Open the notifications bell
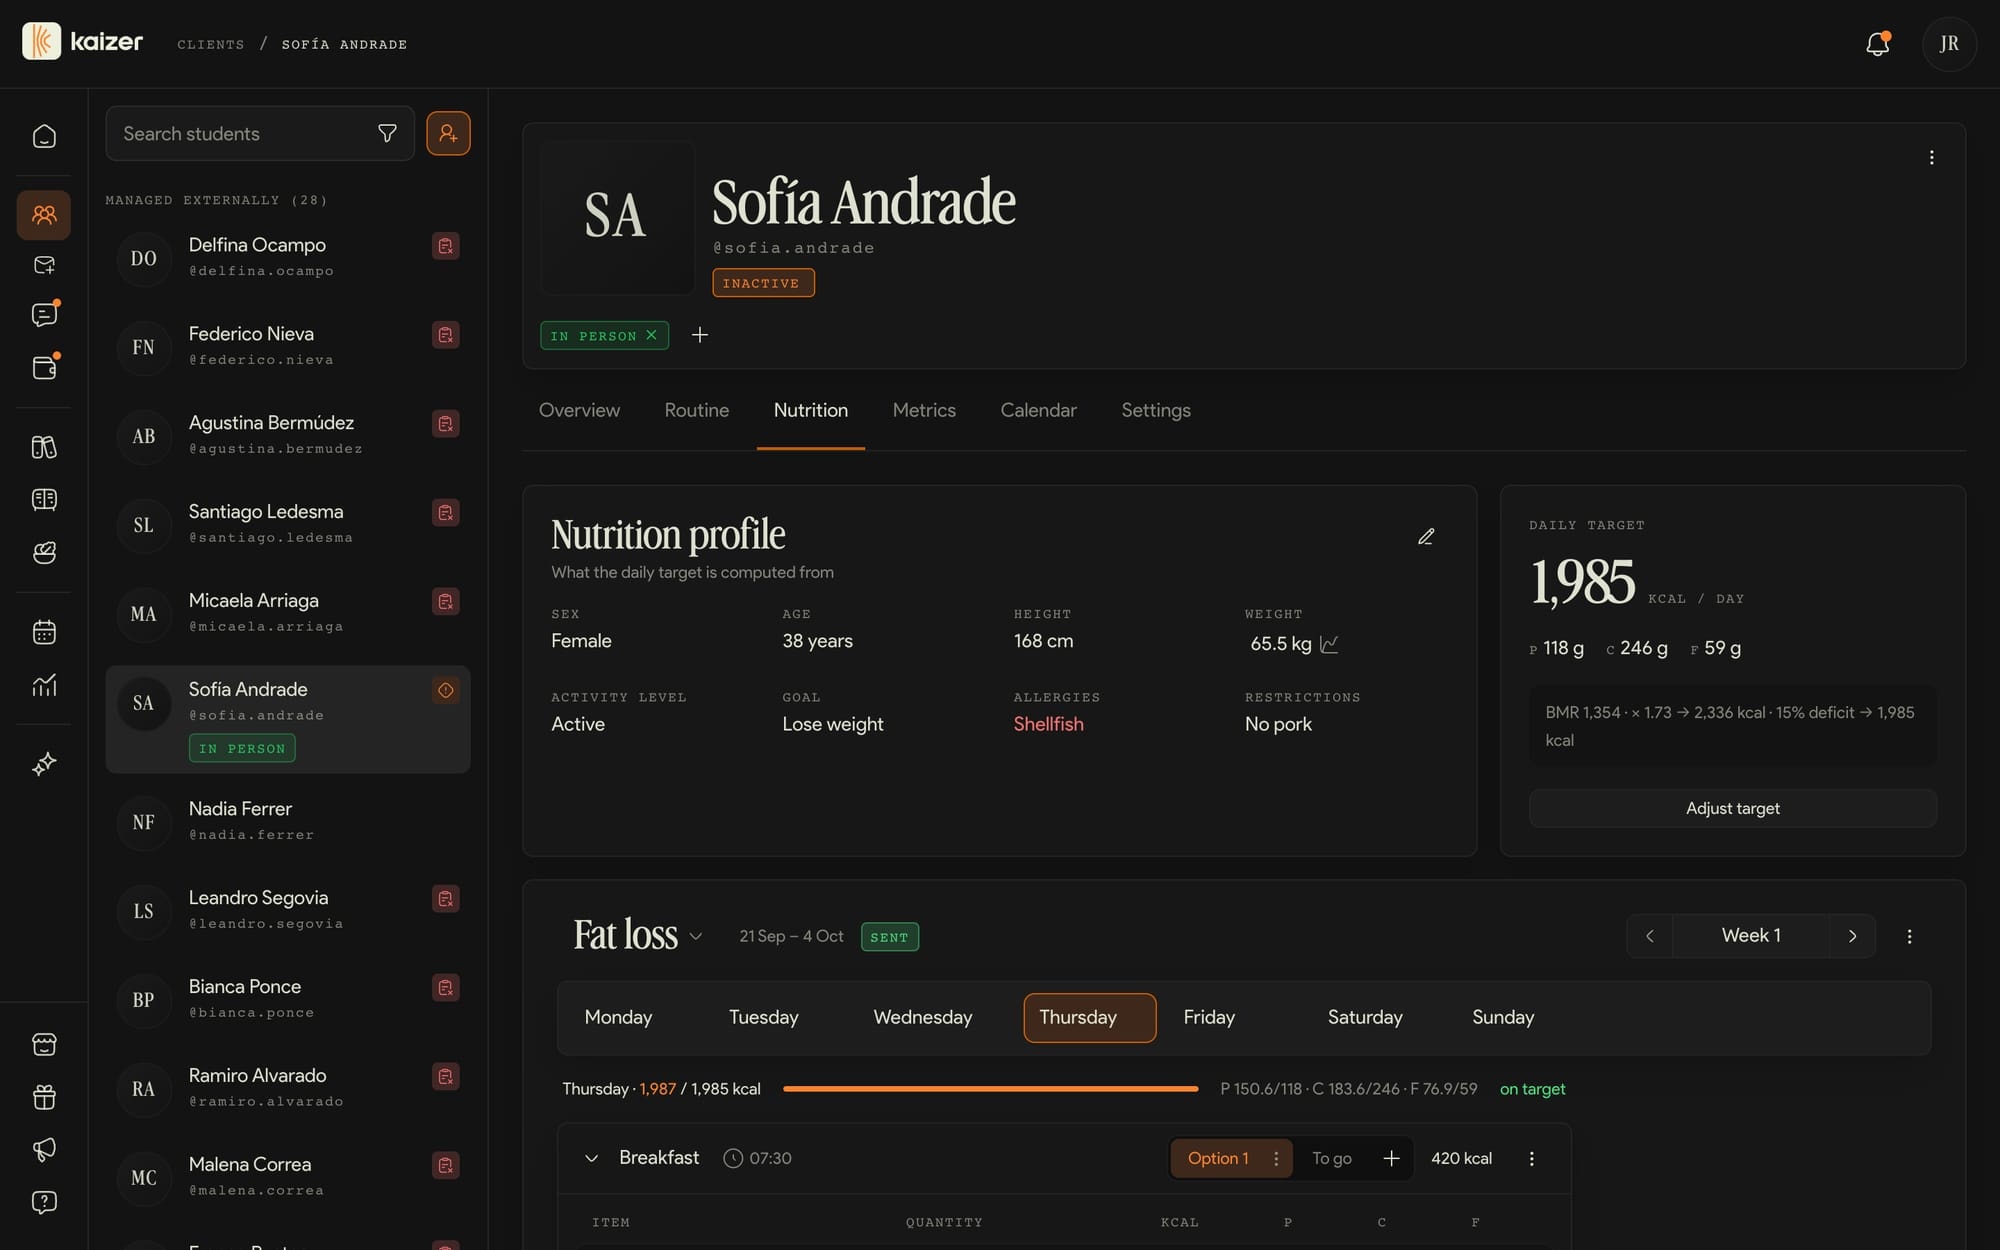2000x1250 pixels. pos(1877,44)
